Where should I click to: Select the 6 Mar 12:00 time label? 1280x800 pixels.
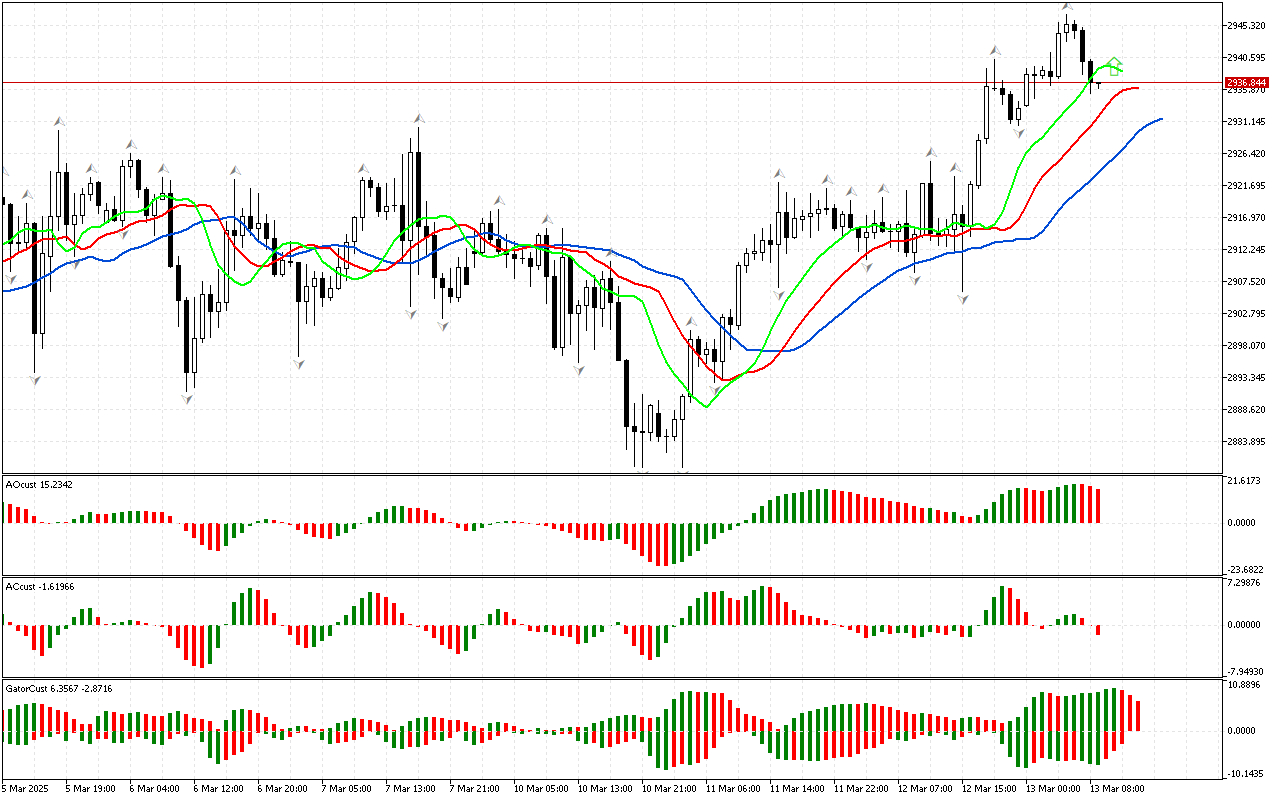point(218,789)
